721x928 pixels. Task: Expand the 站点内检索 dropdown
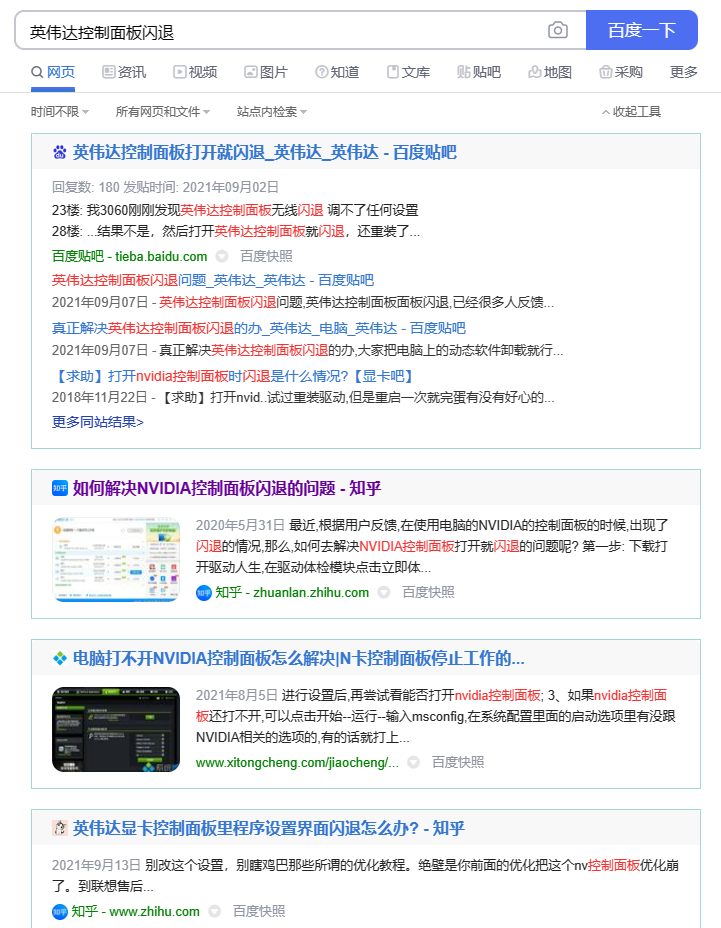coord(272,112)
